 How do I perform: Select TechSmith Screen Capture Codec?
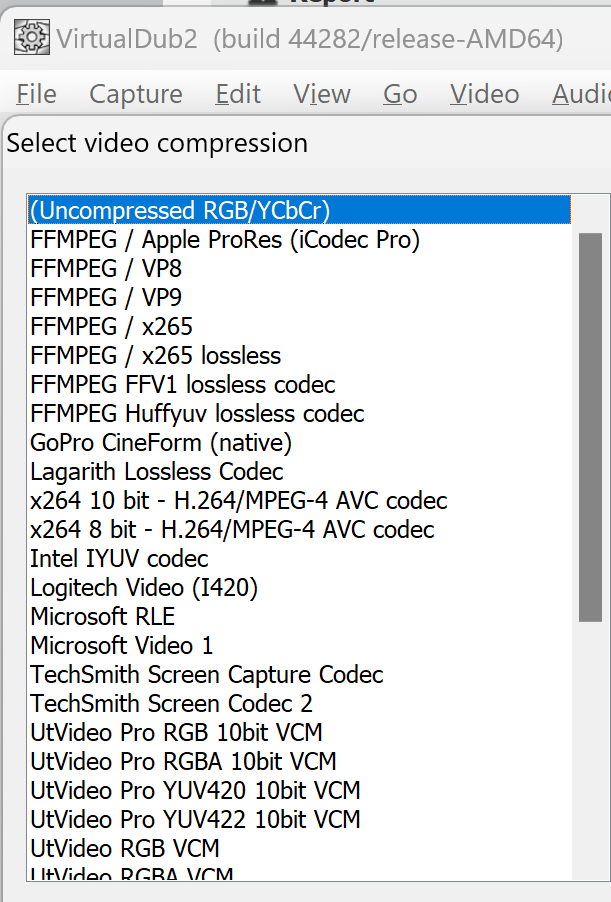coord(207,675)
